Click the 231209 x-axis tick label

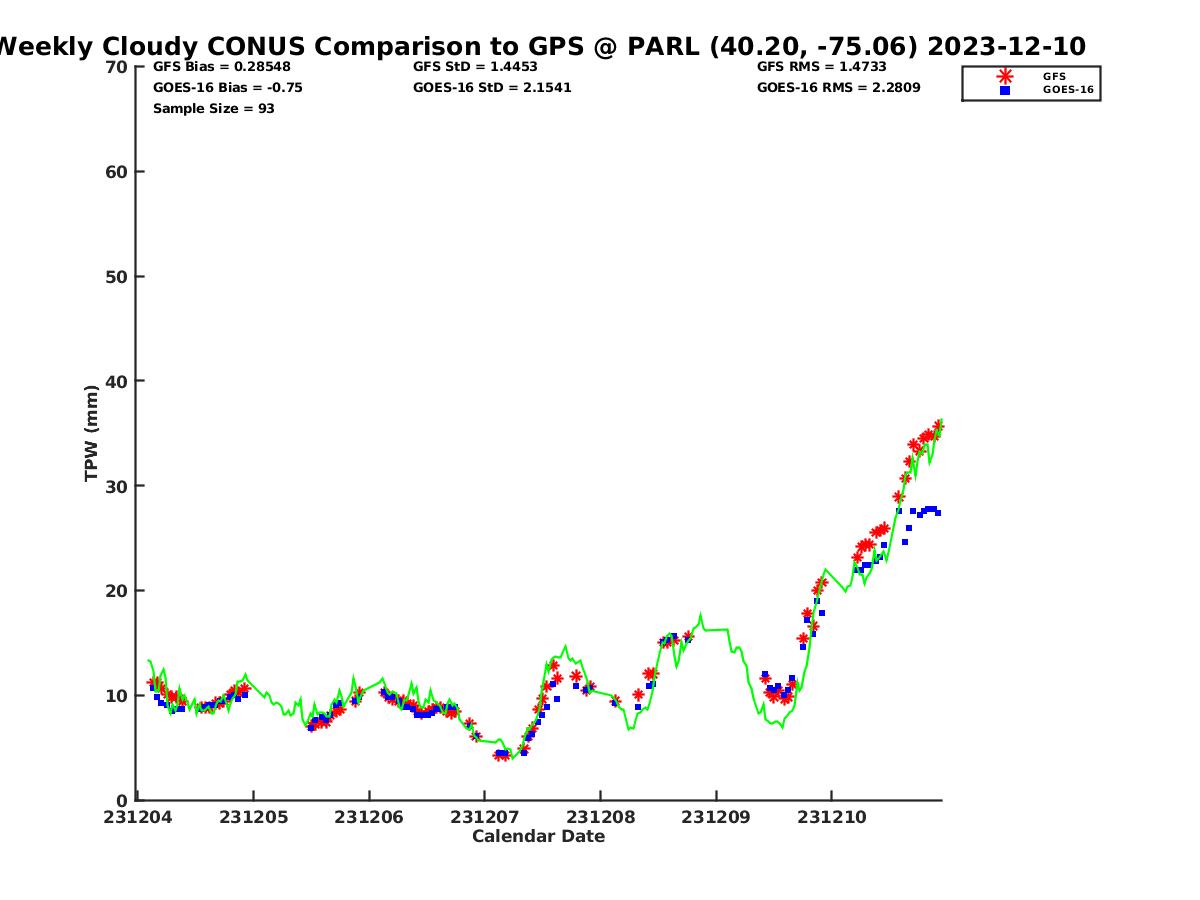716,818
